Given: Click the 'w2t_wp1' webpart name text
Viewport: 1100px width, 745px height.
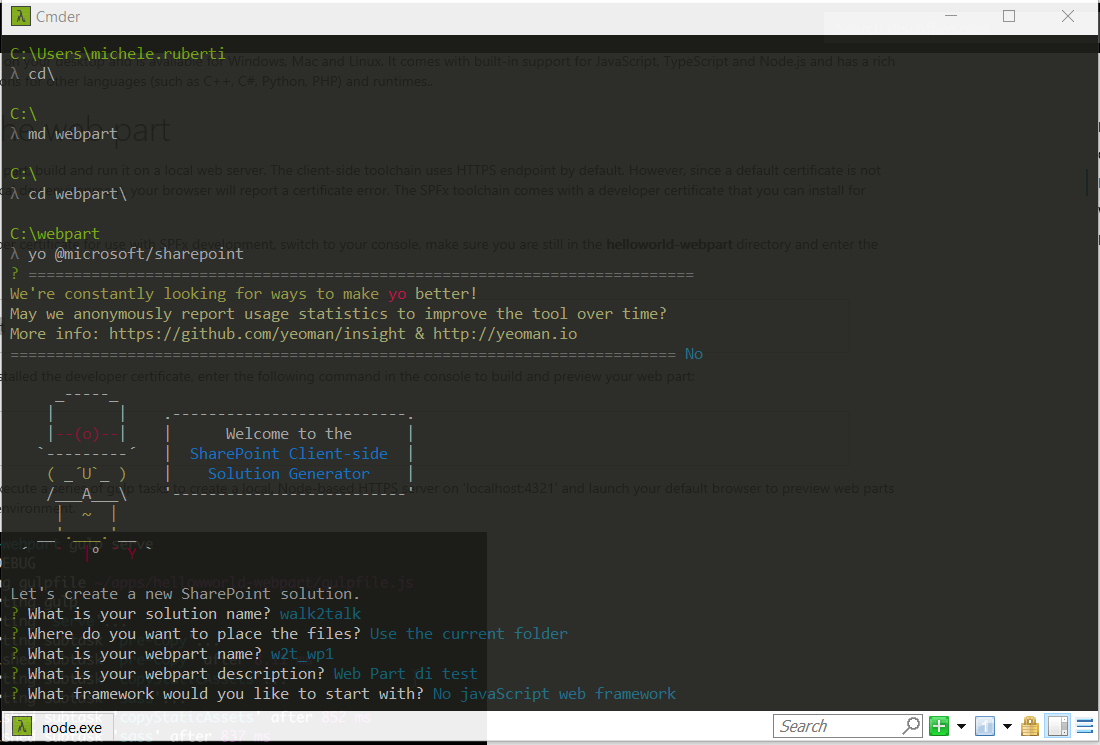Looking at the screenshot, I should (x=302, y=655).
